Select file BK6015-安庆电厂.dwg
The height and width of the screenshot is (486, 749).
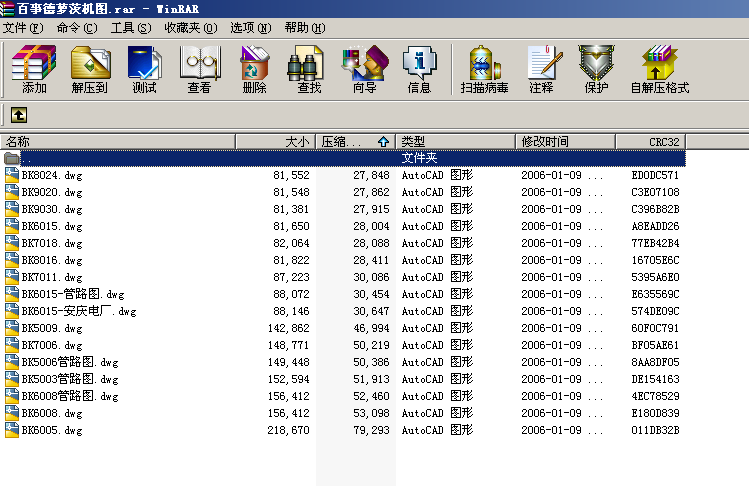coord(79,311)
